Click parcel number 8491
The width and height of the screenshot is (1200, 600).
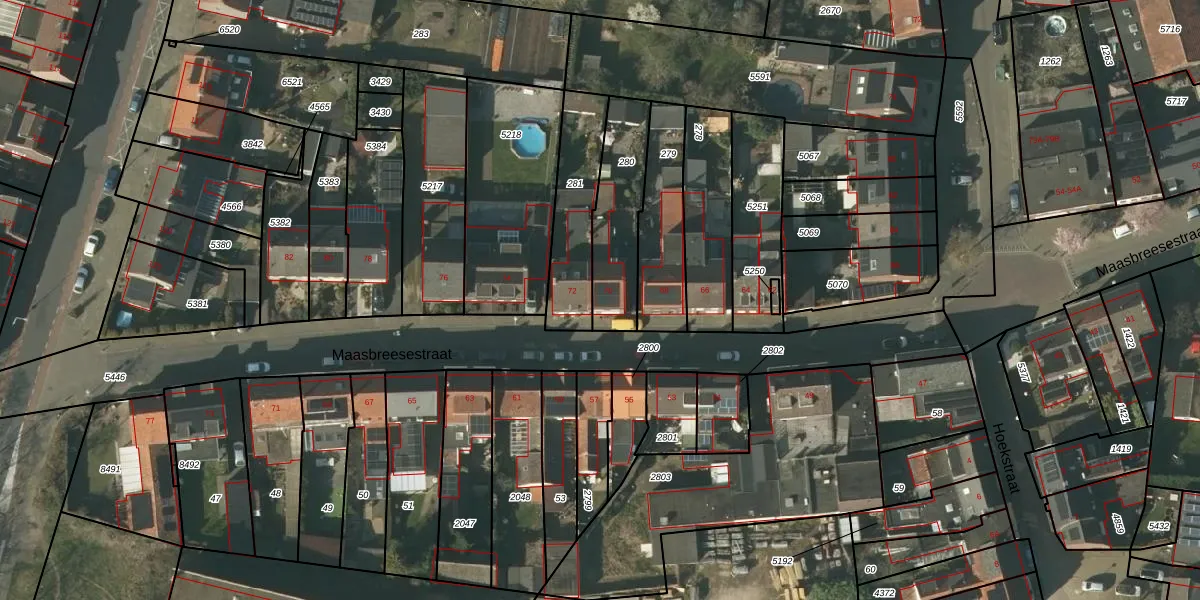coord(110,469)
